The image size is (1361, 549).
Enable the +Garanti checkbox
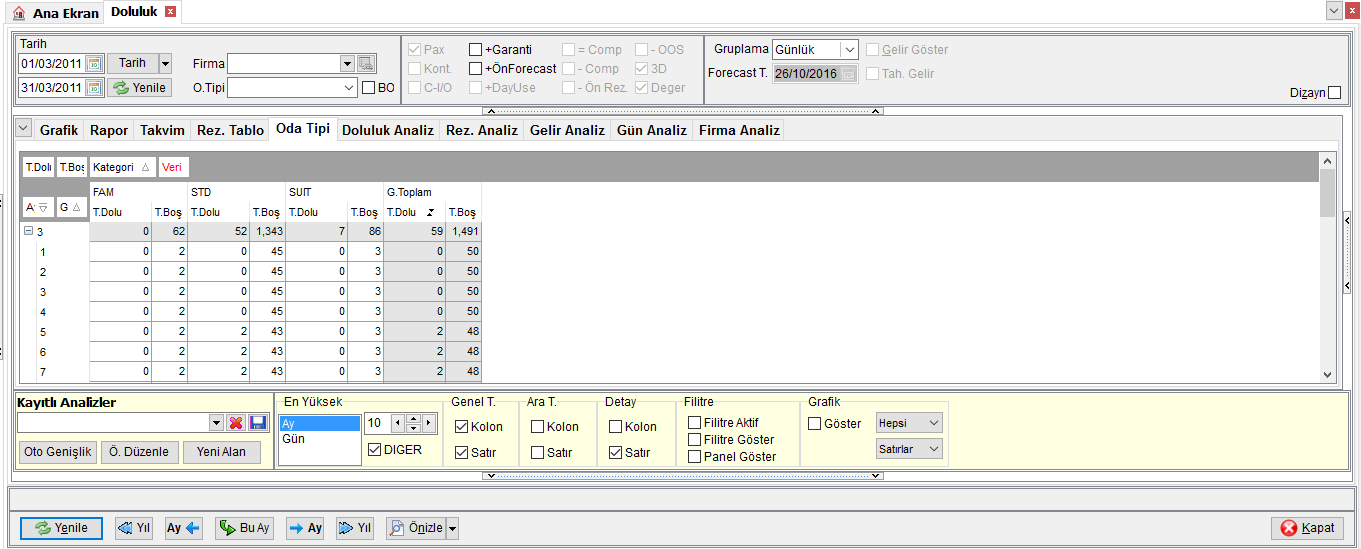click(x=475, y=49)
